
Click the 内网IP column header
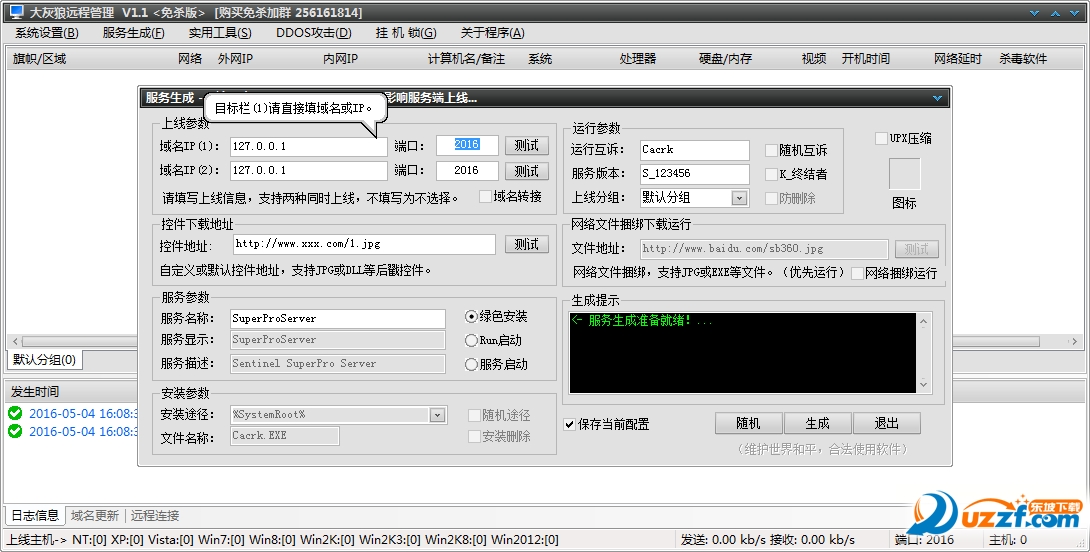click(341, 59)
